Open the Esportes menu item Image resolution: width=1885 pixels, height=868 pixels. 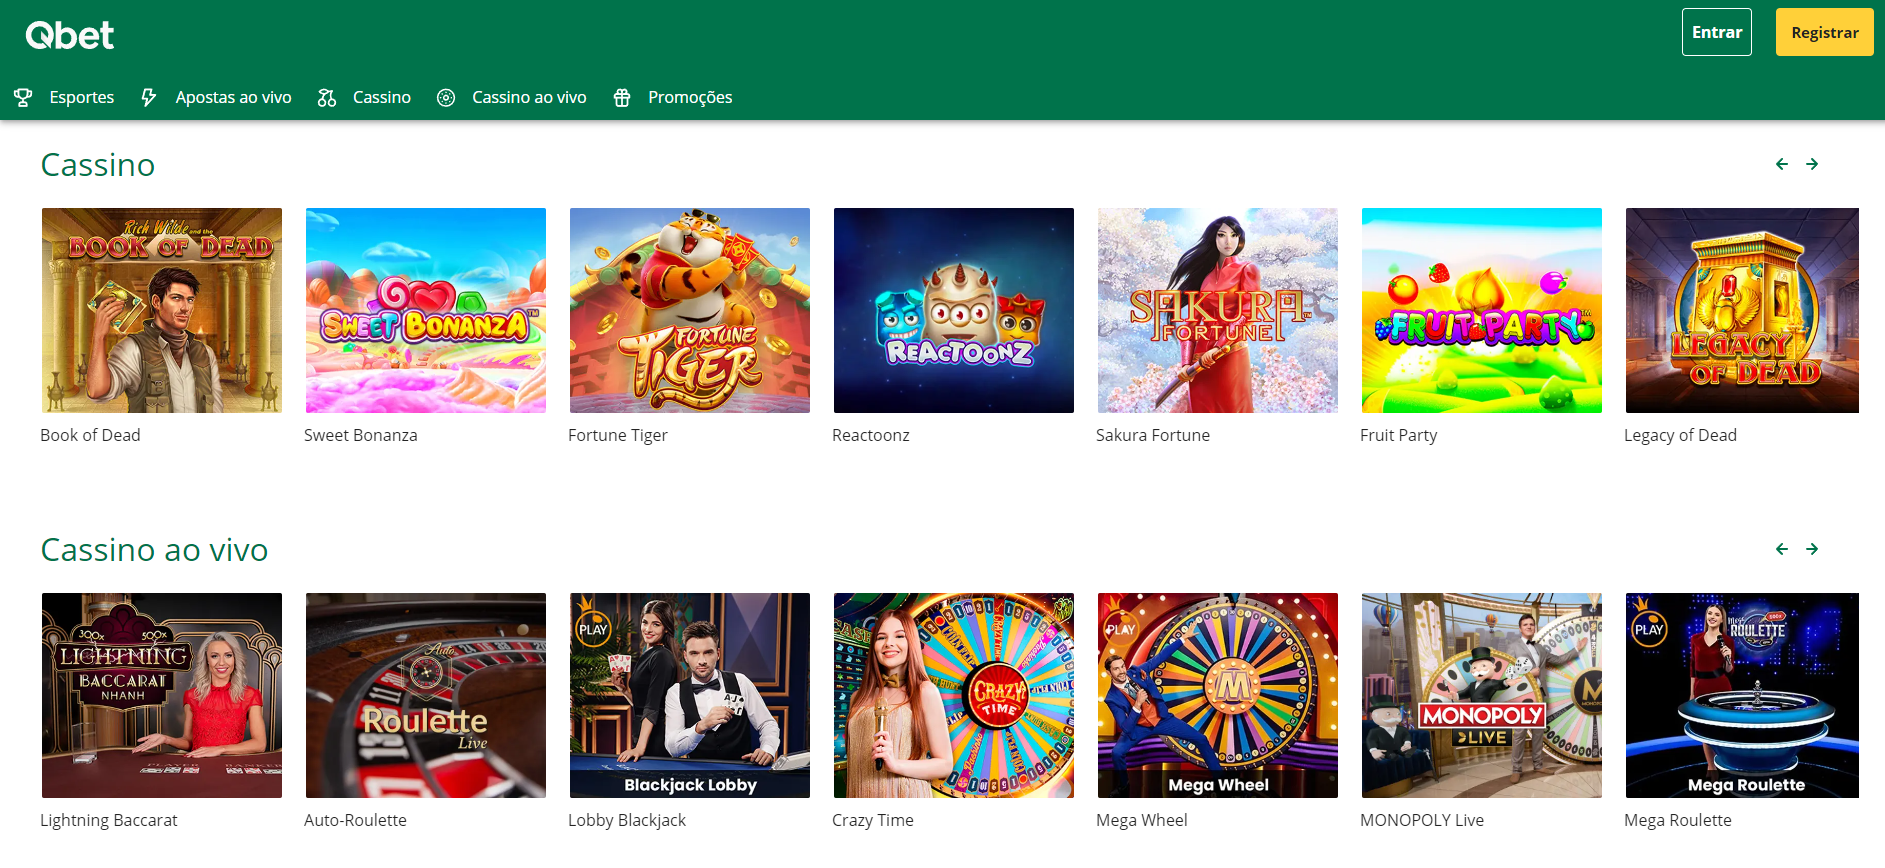(82, 97)
